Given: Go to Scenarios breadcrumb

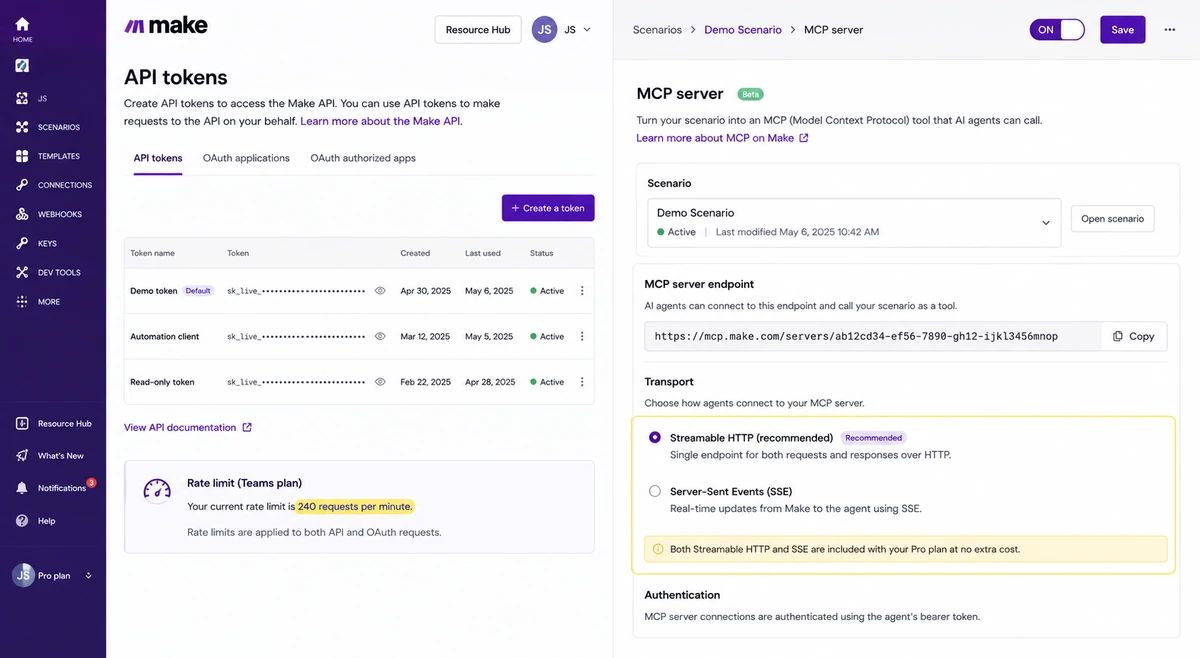Looking at the screenshot, I should pos(657,30).
